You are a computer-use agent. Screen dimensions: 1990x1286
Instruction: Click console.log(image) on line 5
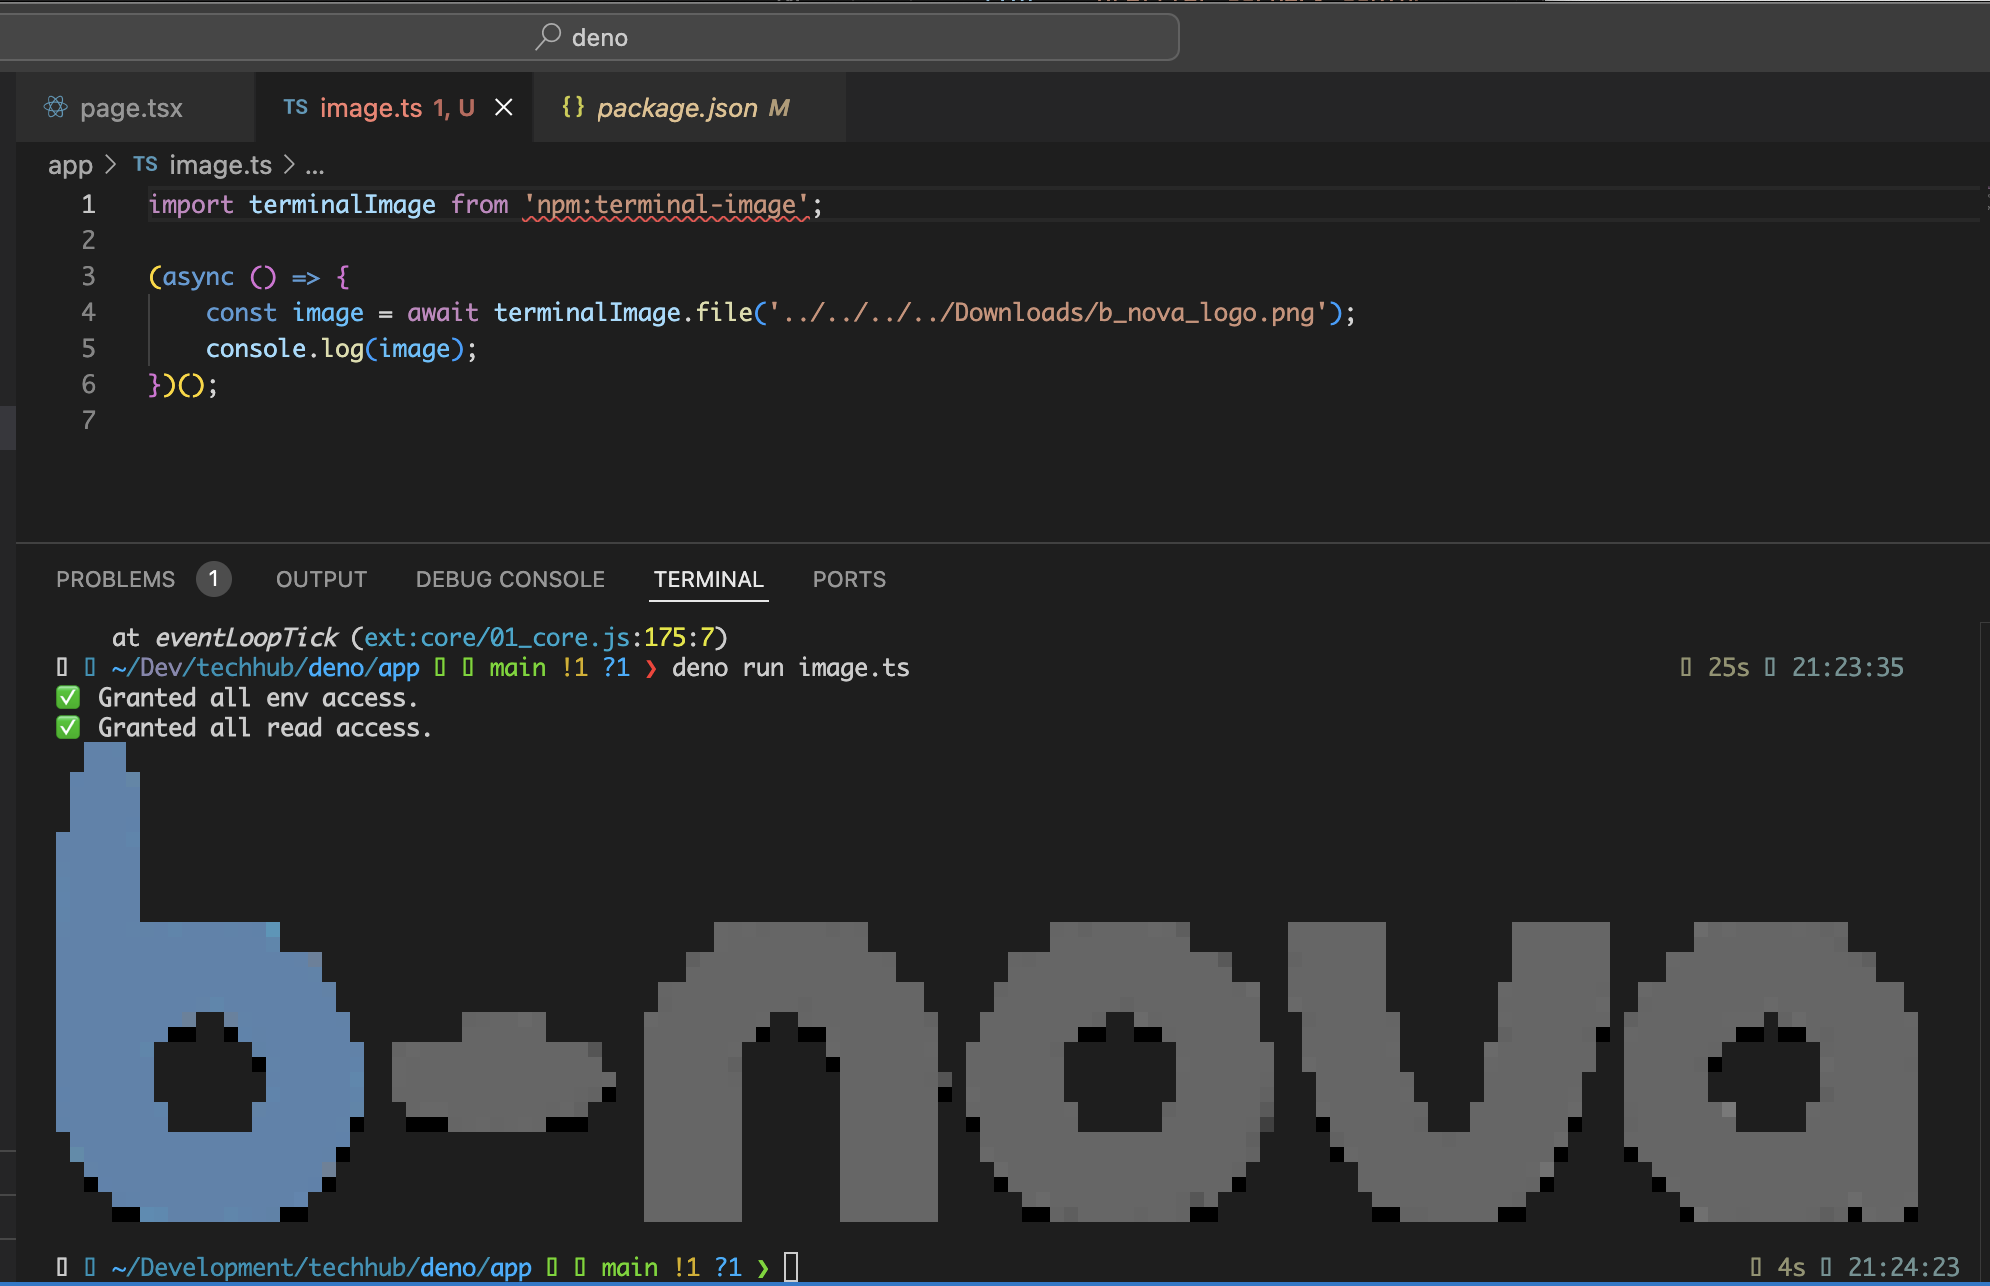coord(341,349)
